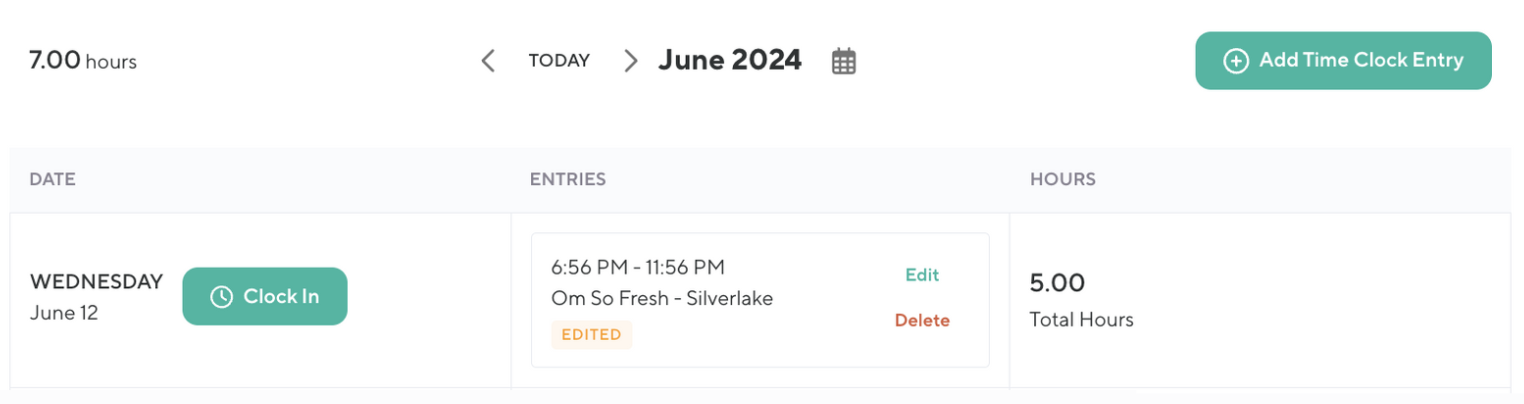Click the ENTRIES column header
Screen dimensions: 1524x404
pyautogui.click(x=567, y=180)
